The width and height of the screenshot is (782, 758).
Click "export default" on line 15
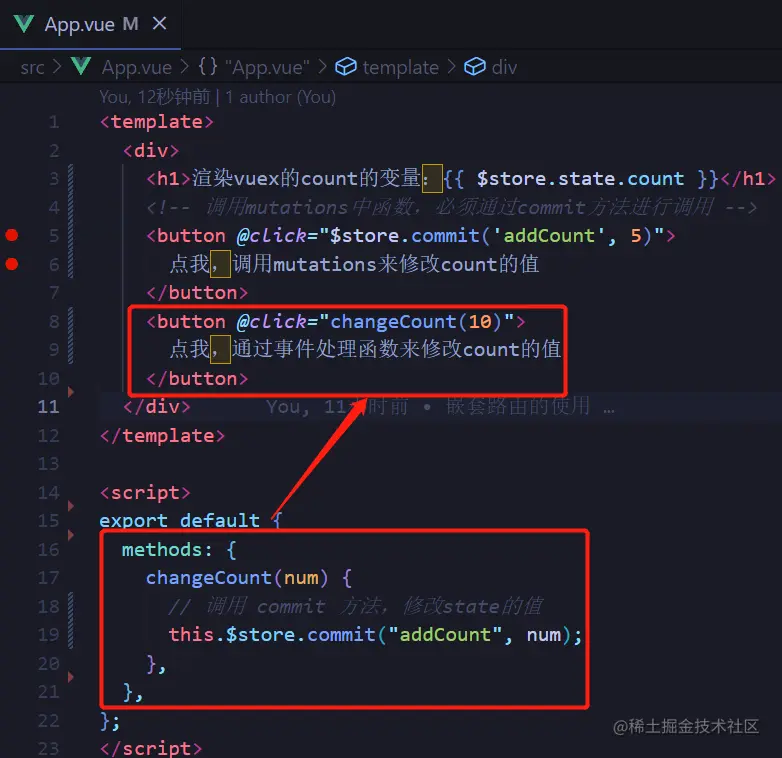point(180,521)
